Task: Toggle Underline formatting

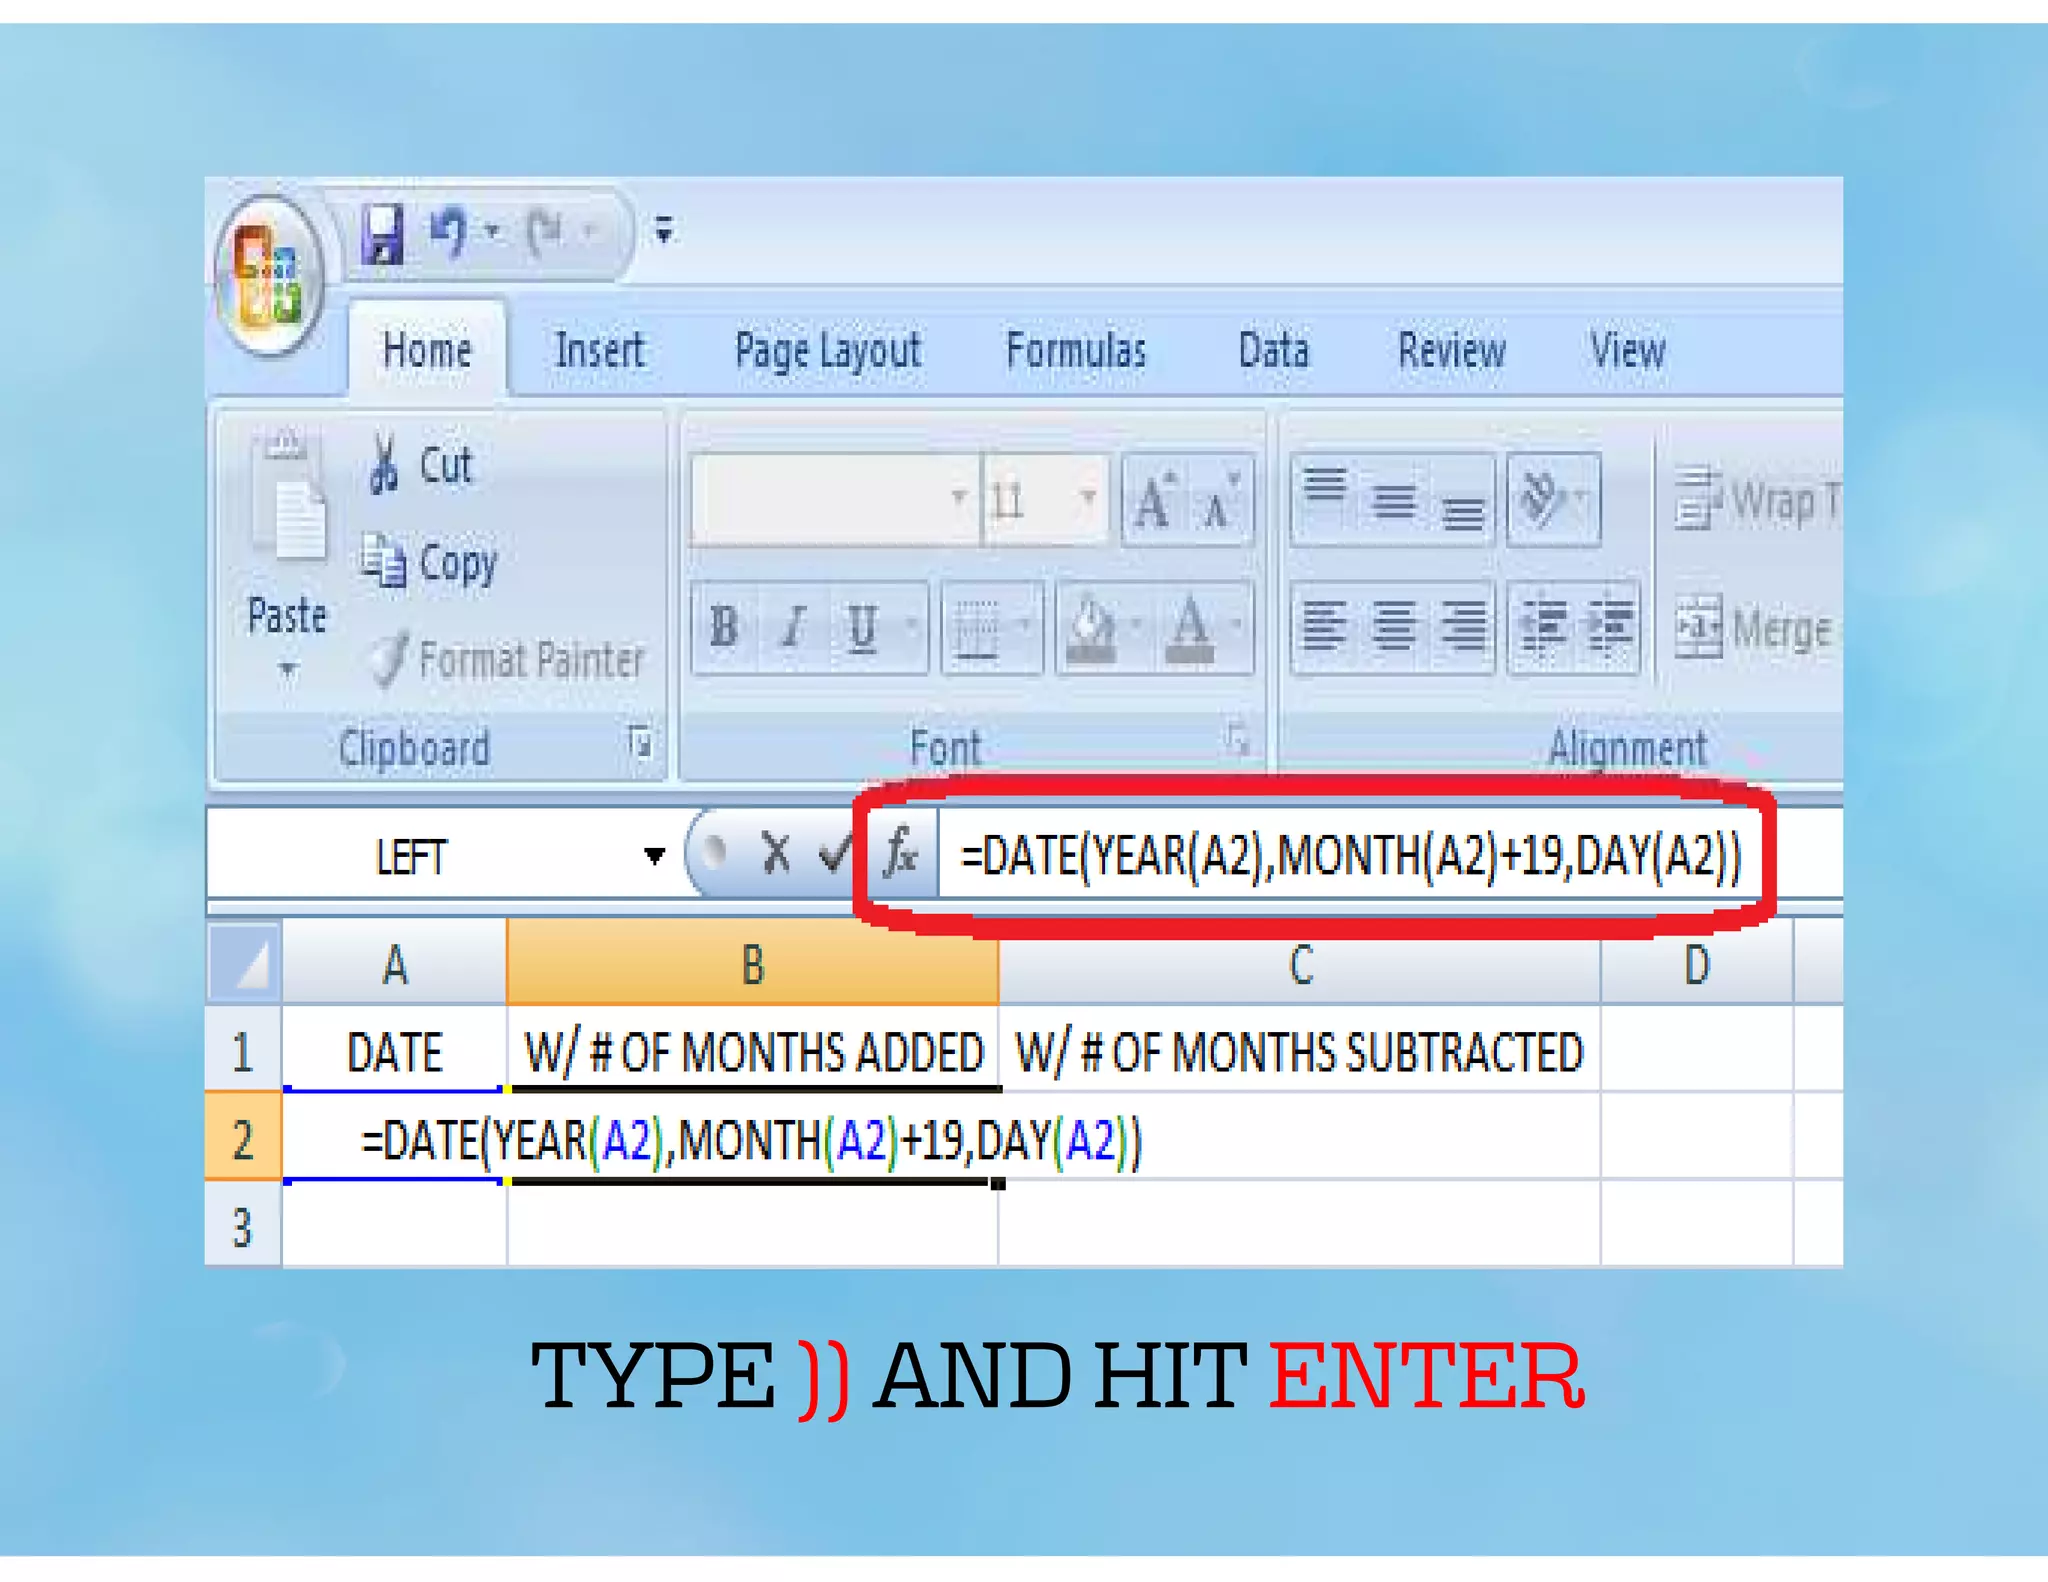Action: (862, 628)
